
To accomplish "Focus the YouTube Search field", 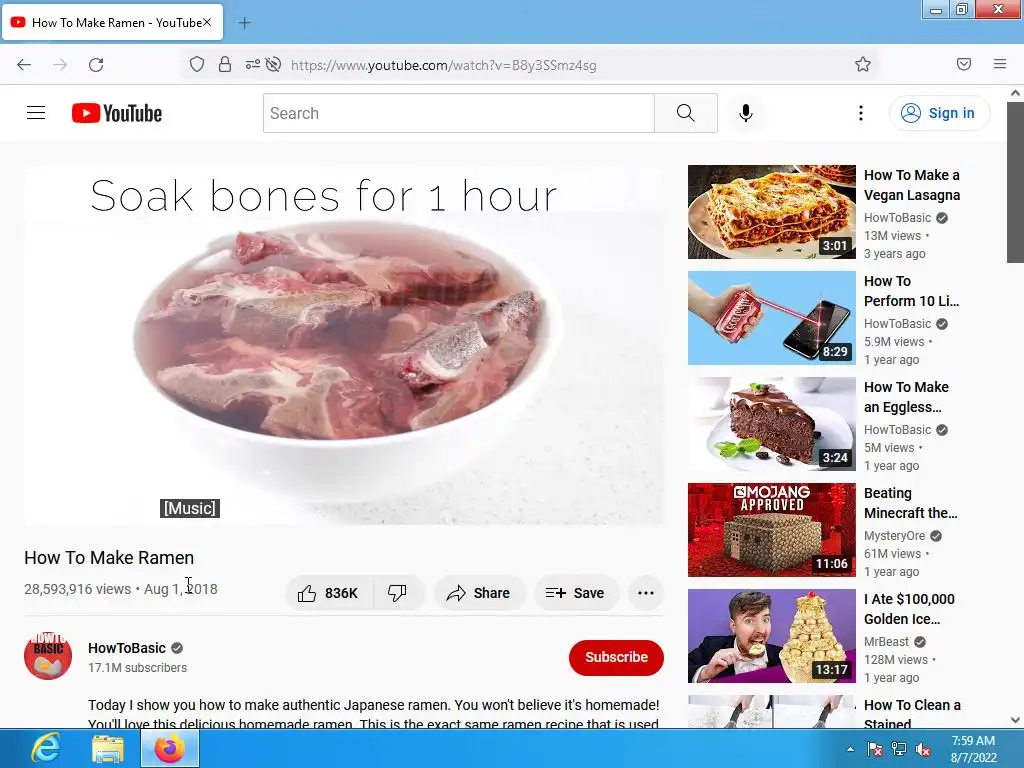I will click(458, 113).
